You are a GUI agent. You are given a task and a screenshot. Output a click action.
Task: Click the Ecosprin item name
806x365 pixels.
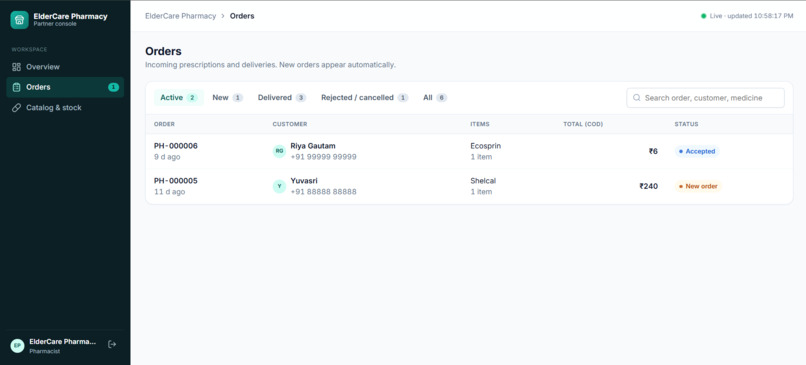click(485, 146)
